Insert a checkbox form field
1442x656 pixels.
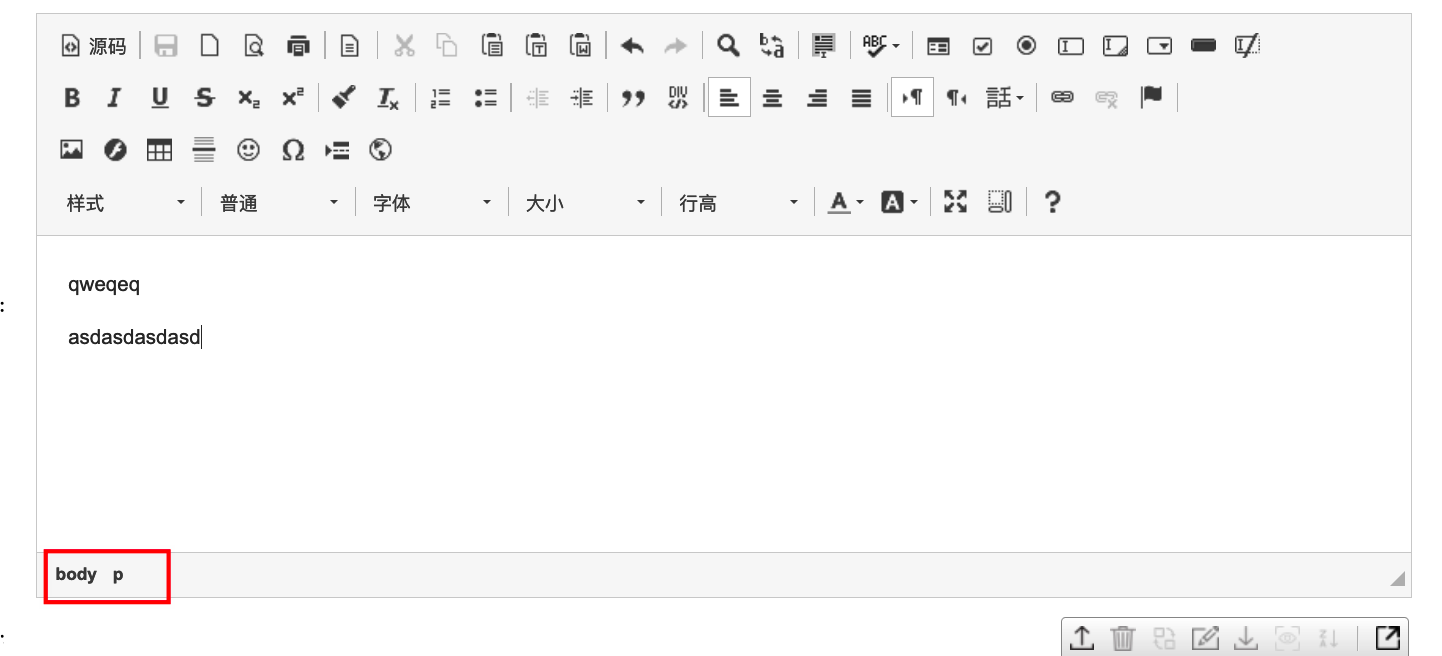(983, 45)
